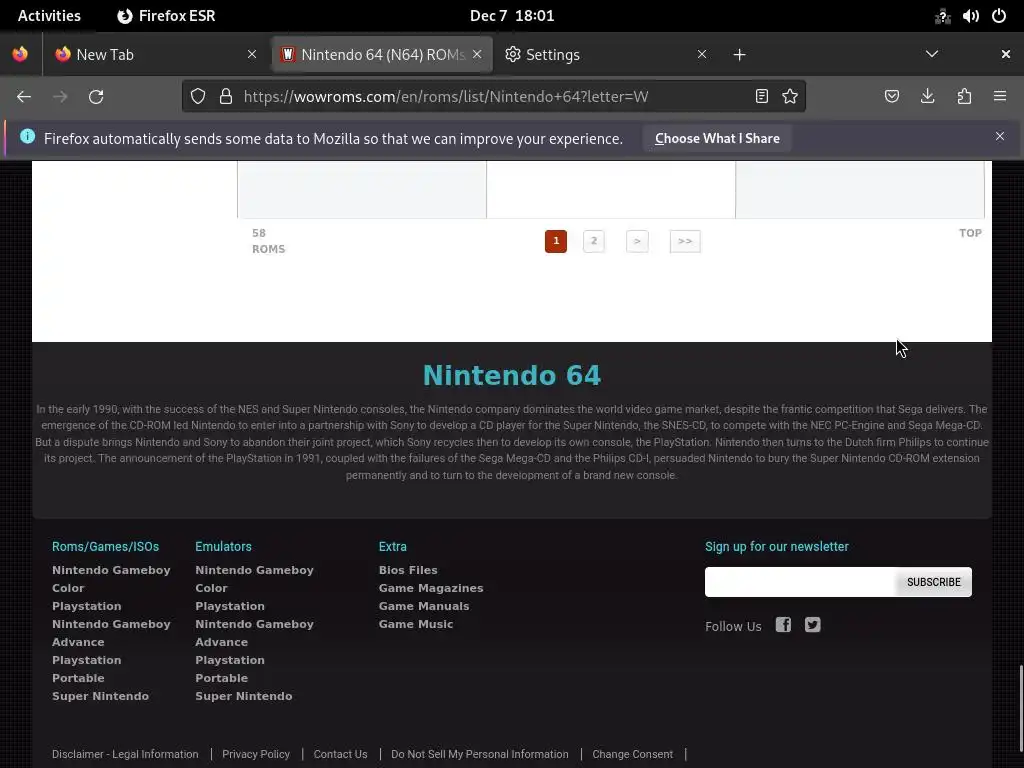
Task: Open Roms Playstation Portable link
Action: pyautogui.click(x=87, y=669)
